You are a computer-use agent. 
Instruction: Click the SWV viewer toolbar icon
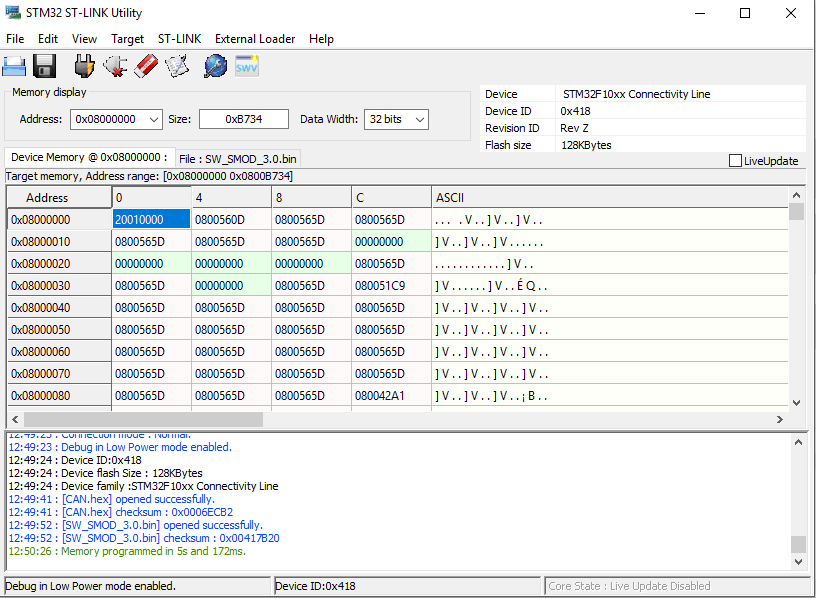coord(247,67)
